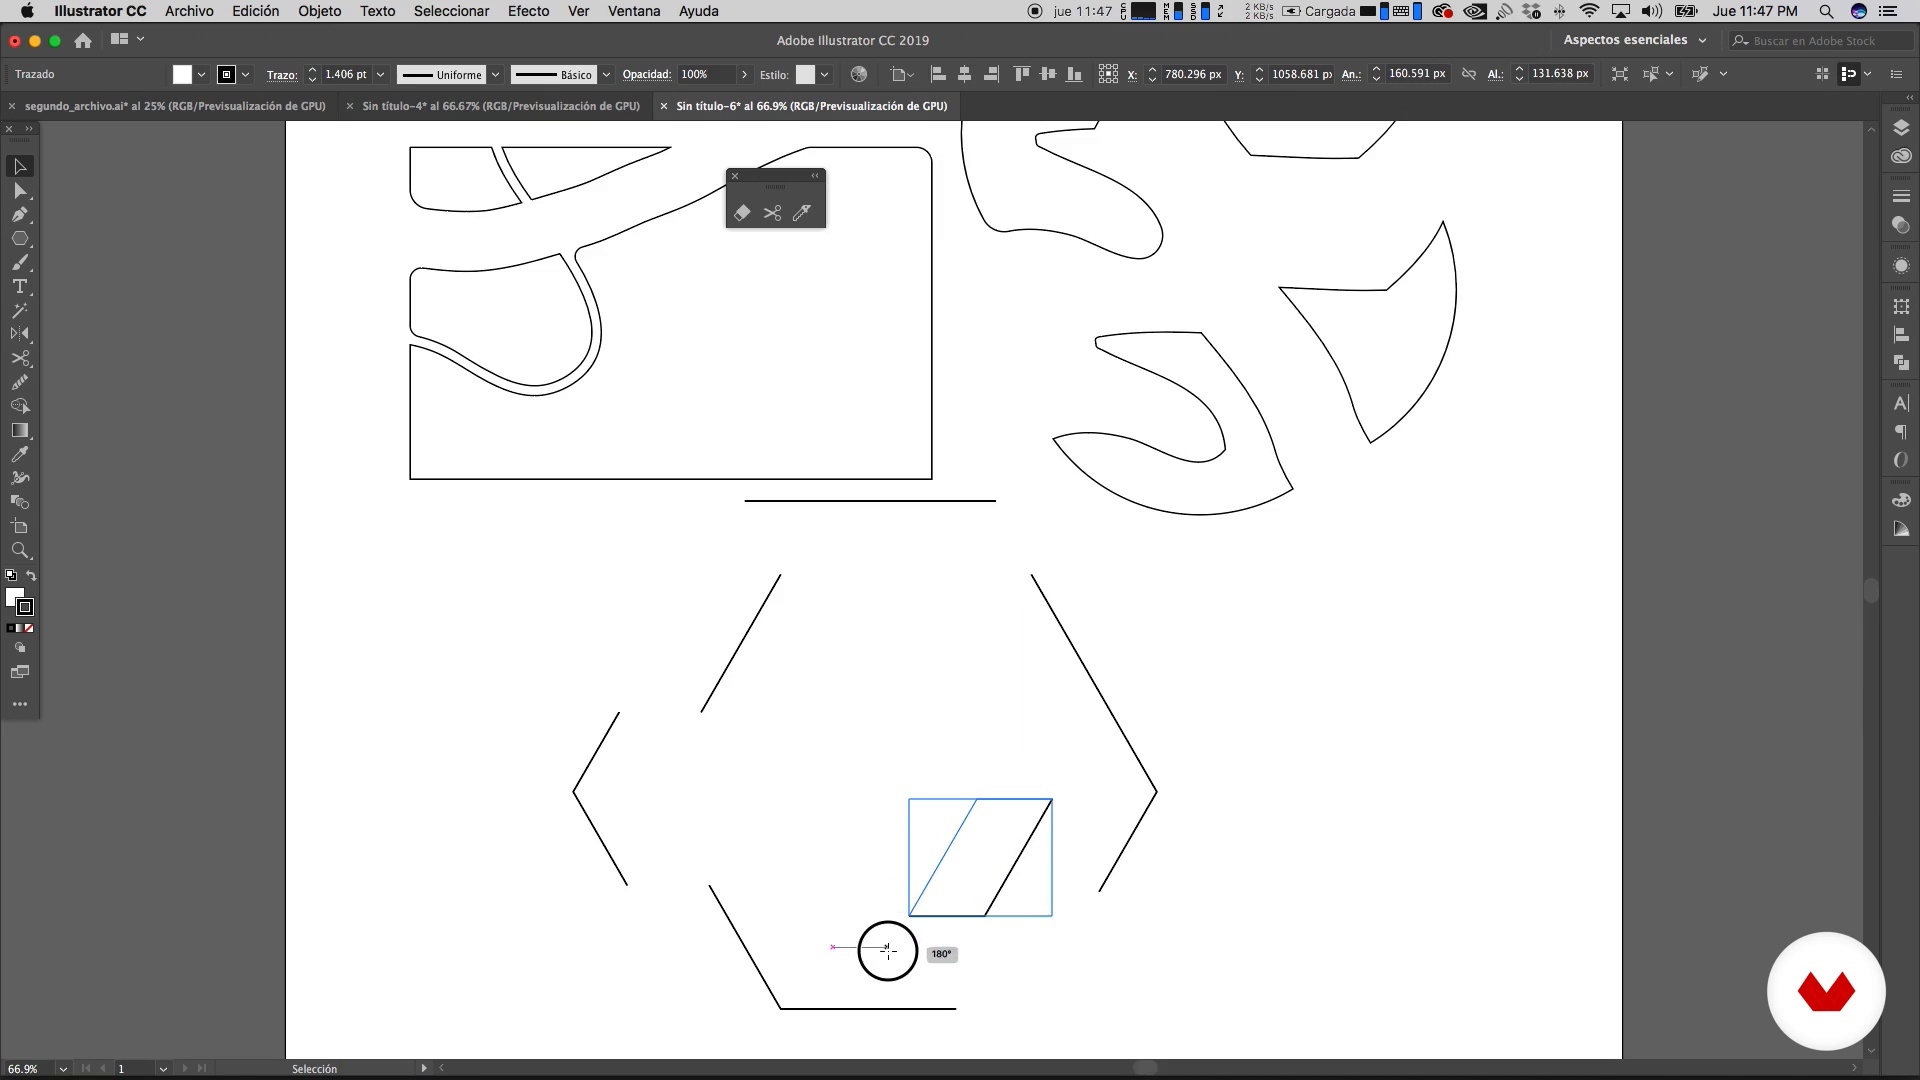Click the fill color swatch in control bar
The height and width of the screenshot is (1080, 1920).
click(182, 74)
